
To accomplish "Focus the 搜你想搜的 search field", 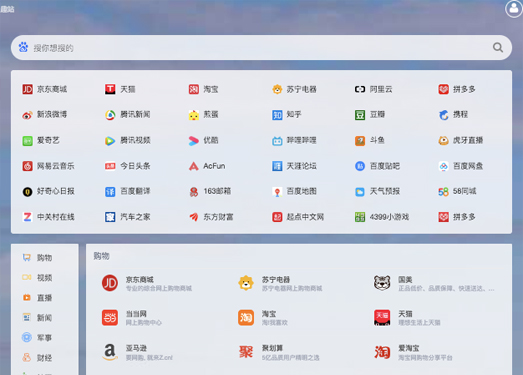I will pyautogui.click(x=261, y=48).
